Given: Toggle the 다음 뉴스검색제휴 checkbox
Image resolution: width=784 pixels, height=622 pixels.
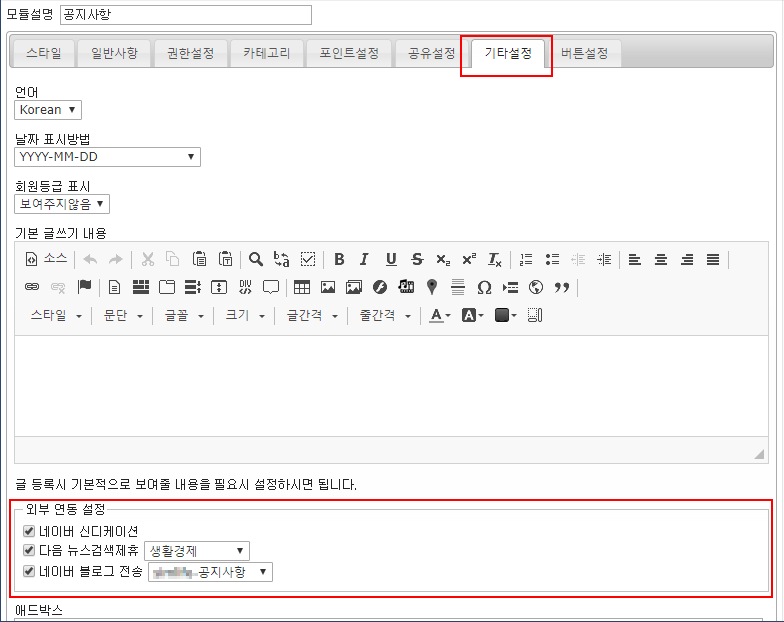Looking at the screenshot, I should pyautogui.click(x=29, y=550).
